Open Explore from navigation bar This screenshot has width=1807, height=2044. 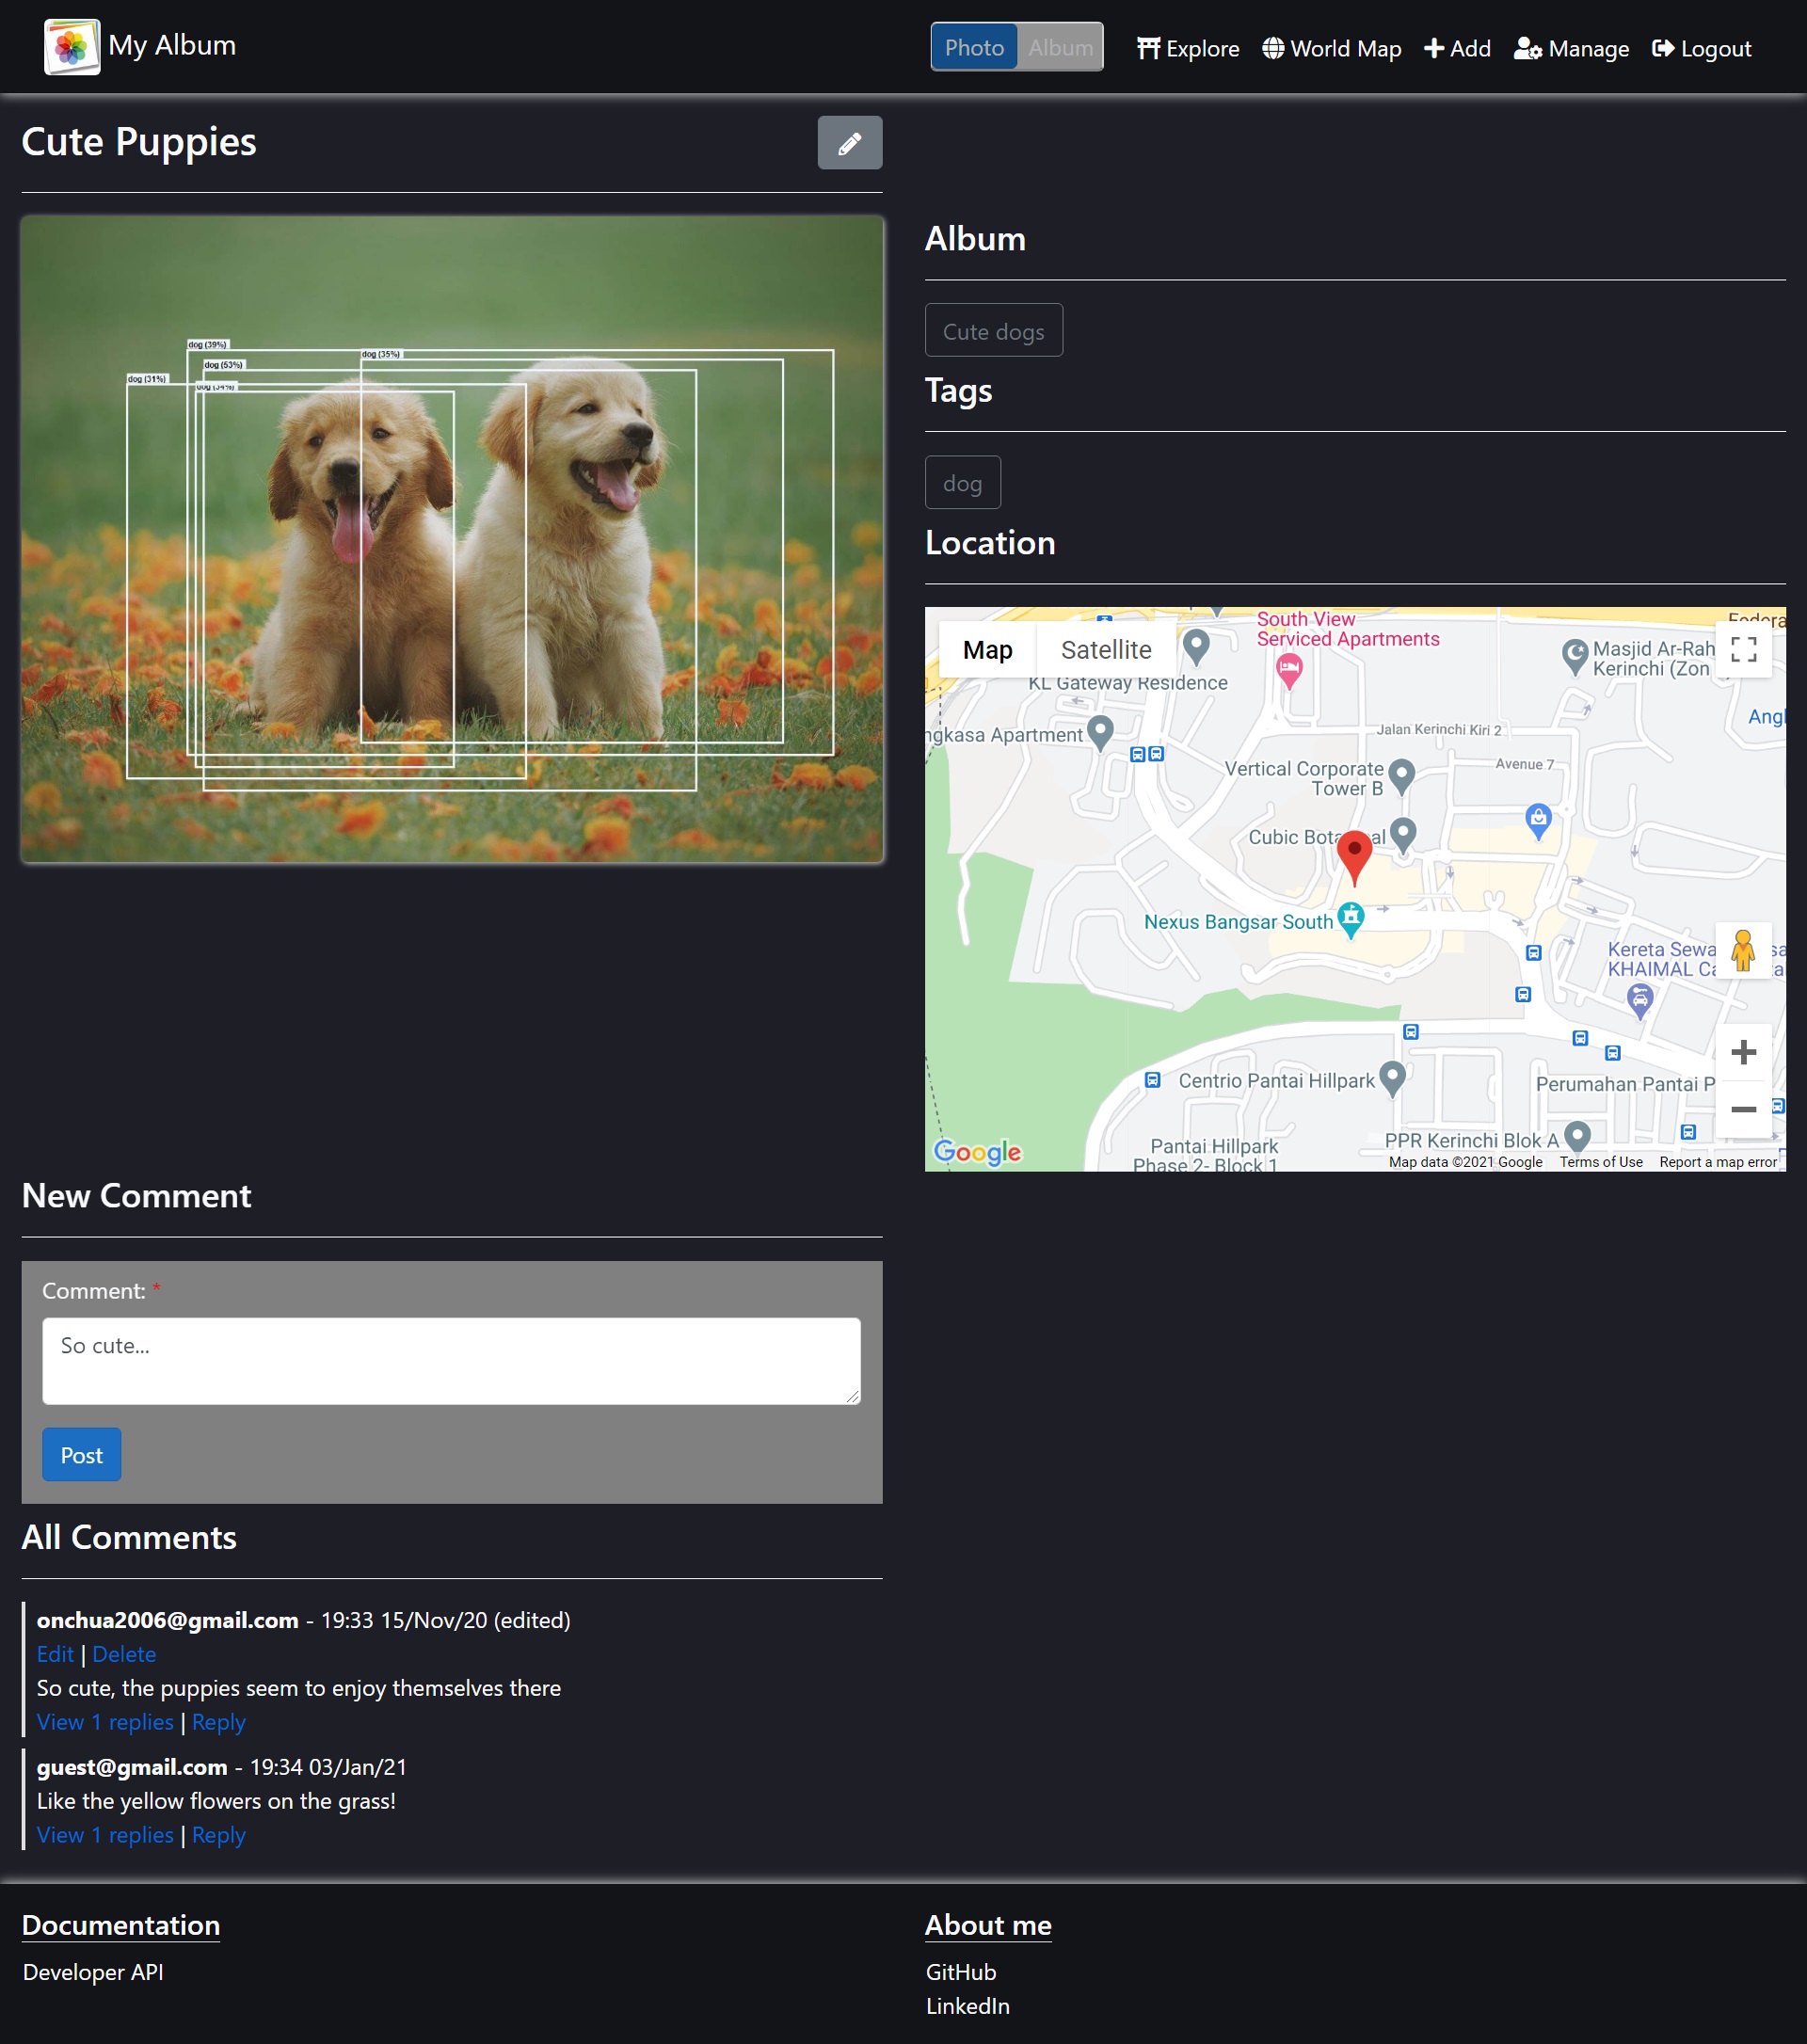point(1188,49)
